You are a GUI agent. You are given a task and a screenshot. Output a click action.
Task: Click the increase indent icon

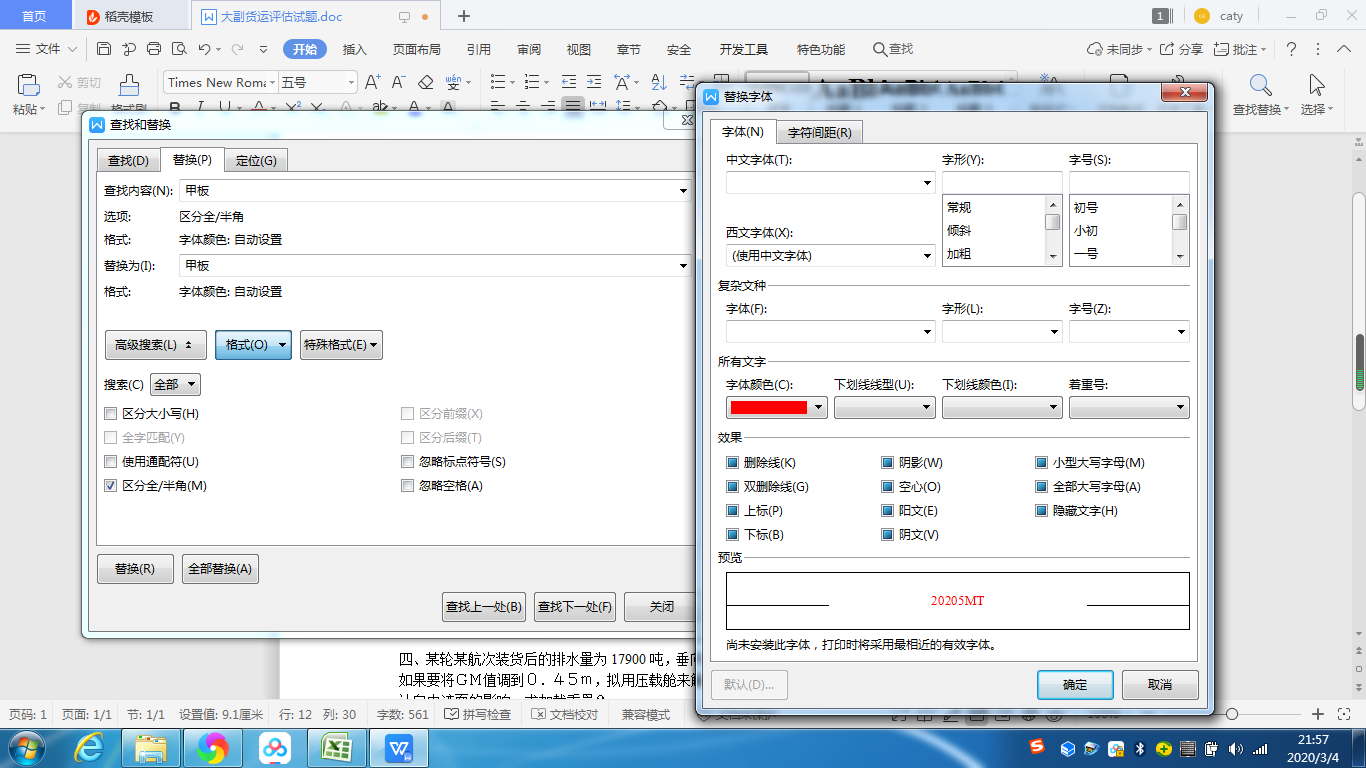(595, 82)
